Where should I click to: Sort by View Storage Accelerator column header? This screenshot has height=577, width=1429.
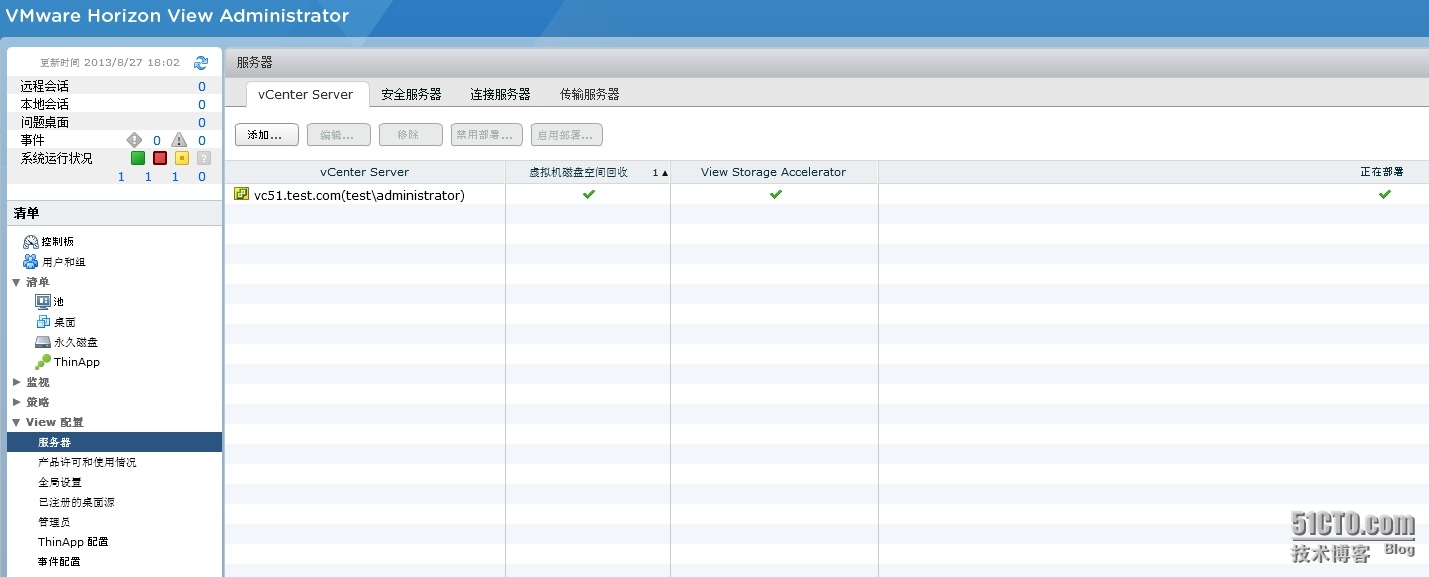tap(774, 172)
